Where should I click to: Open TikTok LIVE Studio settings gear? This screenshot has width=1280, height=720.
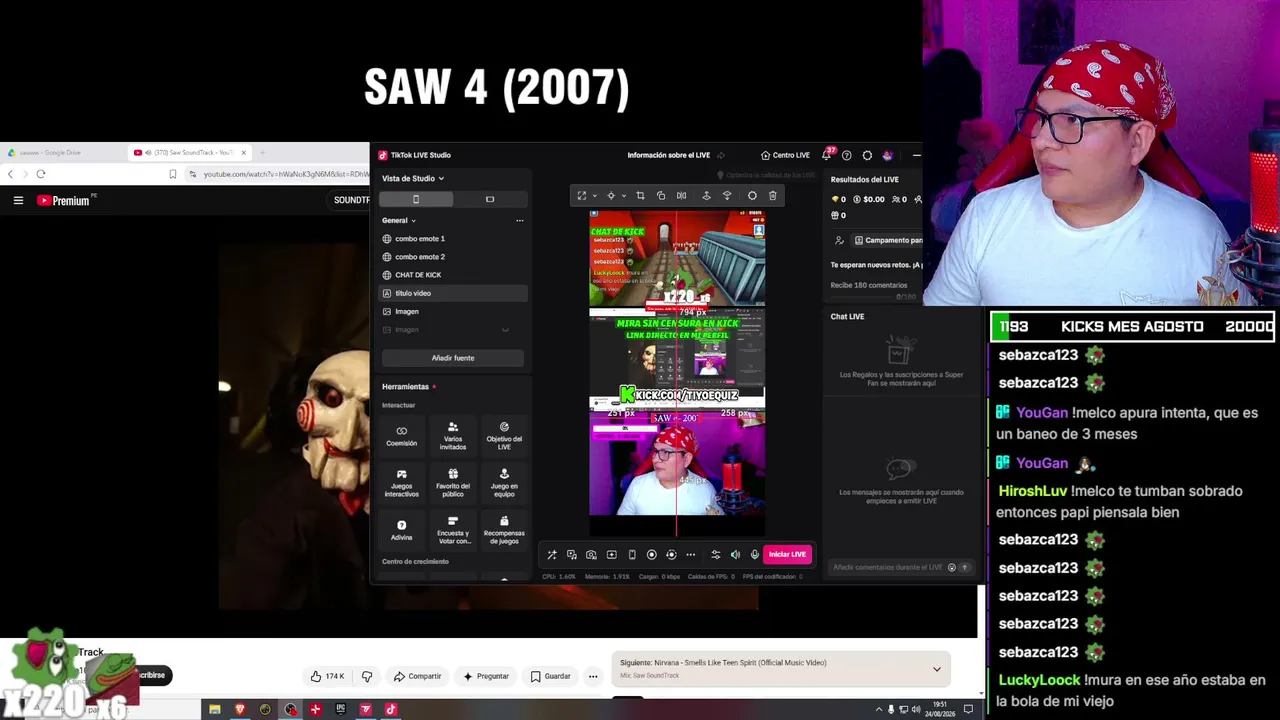pos(867,155)
